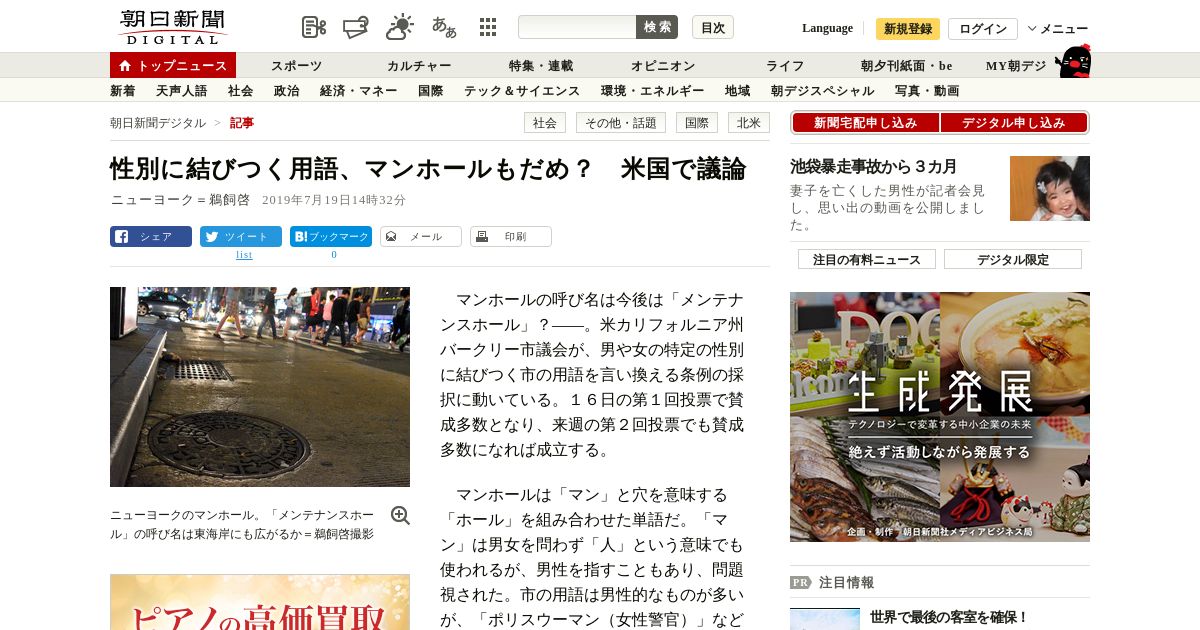Click the 北米 article tag
Screen dimensions: 1200x630
[749, 123]
